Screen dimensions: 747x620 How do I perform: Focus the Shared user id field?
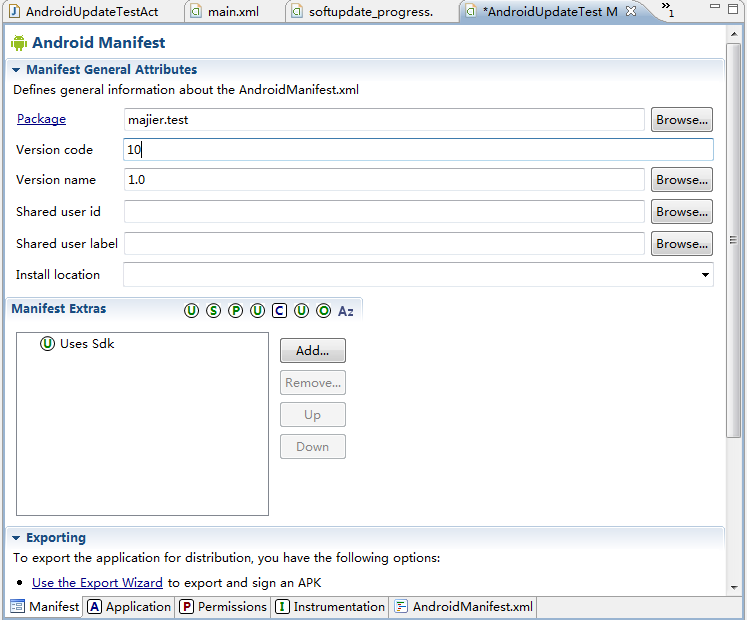coord(384,212)
